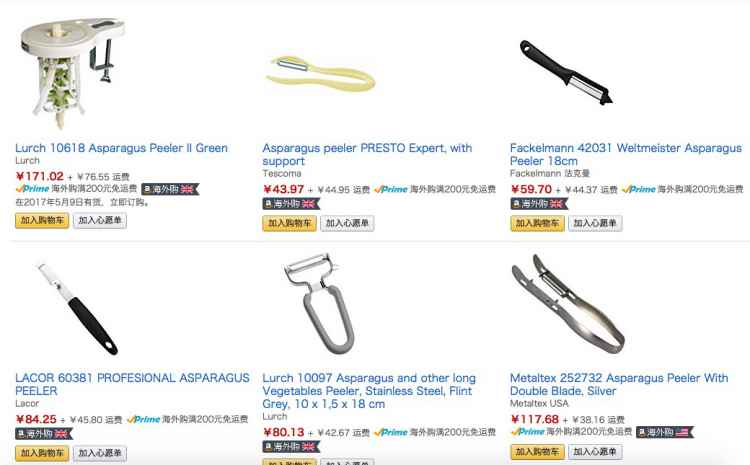Click the silver Metaltex double blade peeler image

tap(568, 304)
